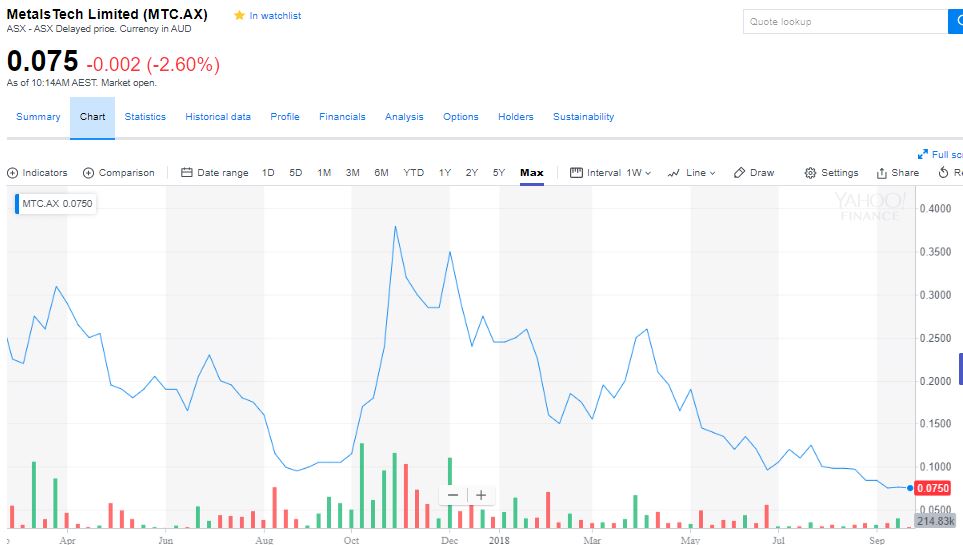Click the 0.4000 axis price label
The width and height of the screenshot is (963, 545).
pos(935,209)
